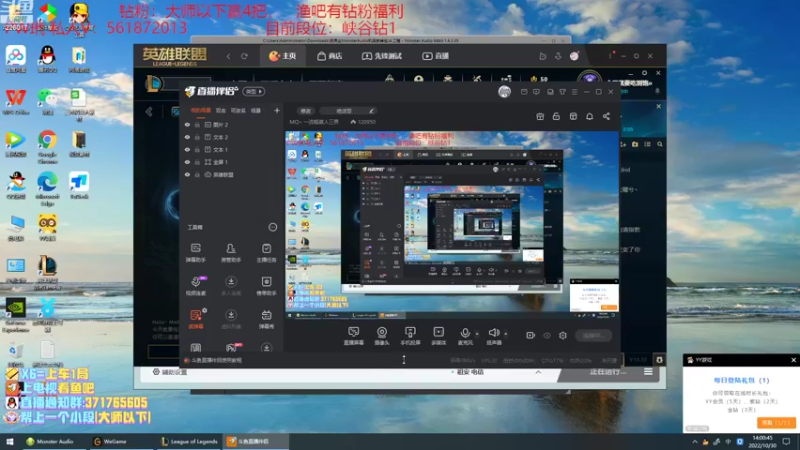The height and width of the screenshot is (450, 800).
Task: Claim the YY daily login gift button
Action: 776,422
